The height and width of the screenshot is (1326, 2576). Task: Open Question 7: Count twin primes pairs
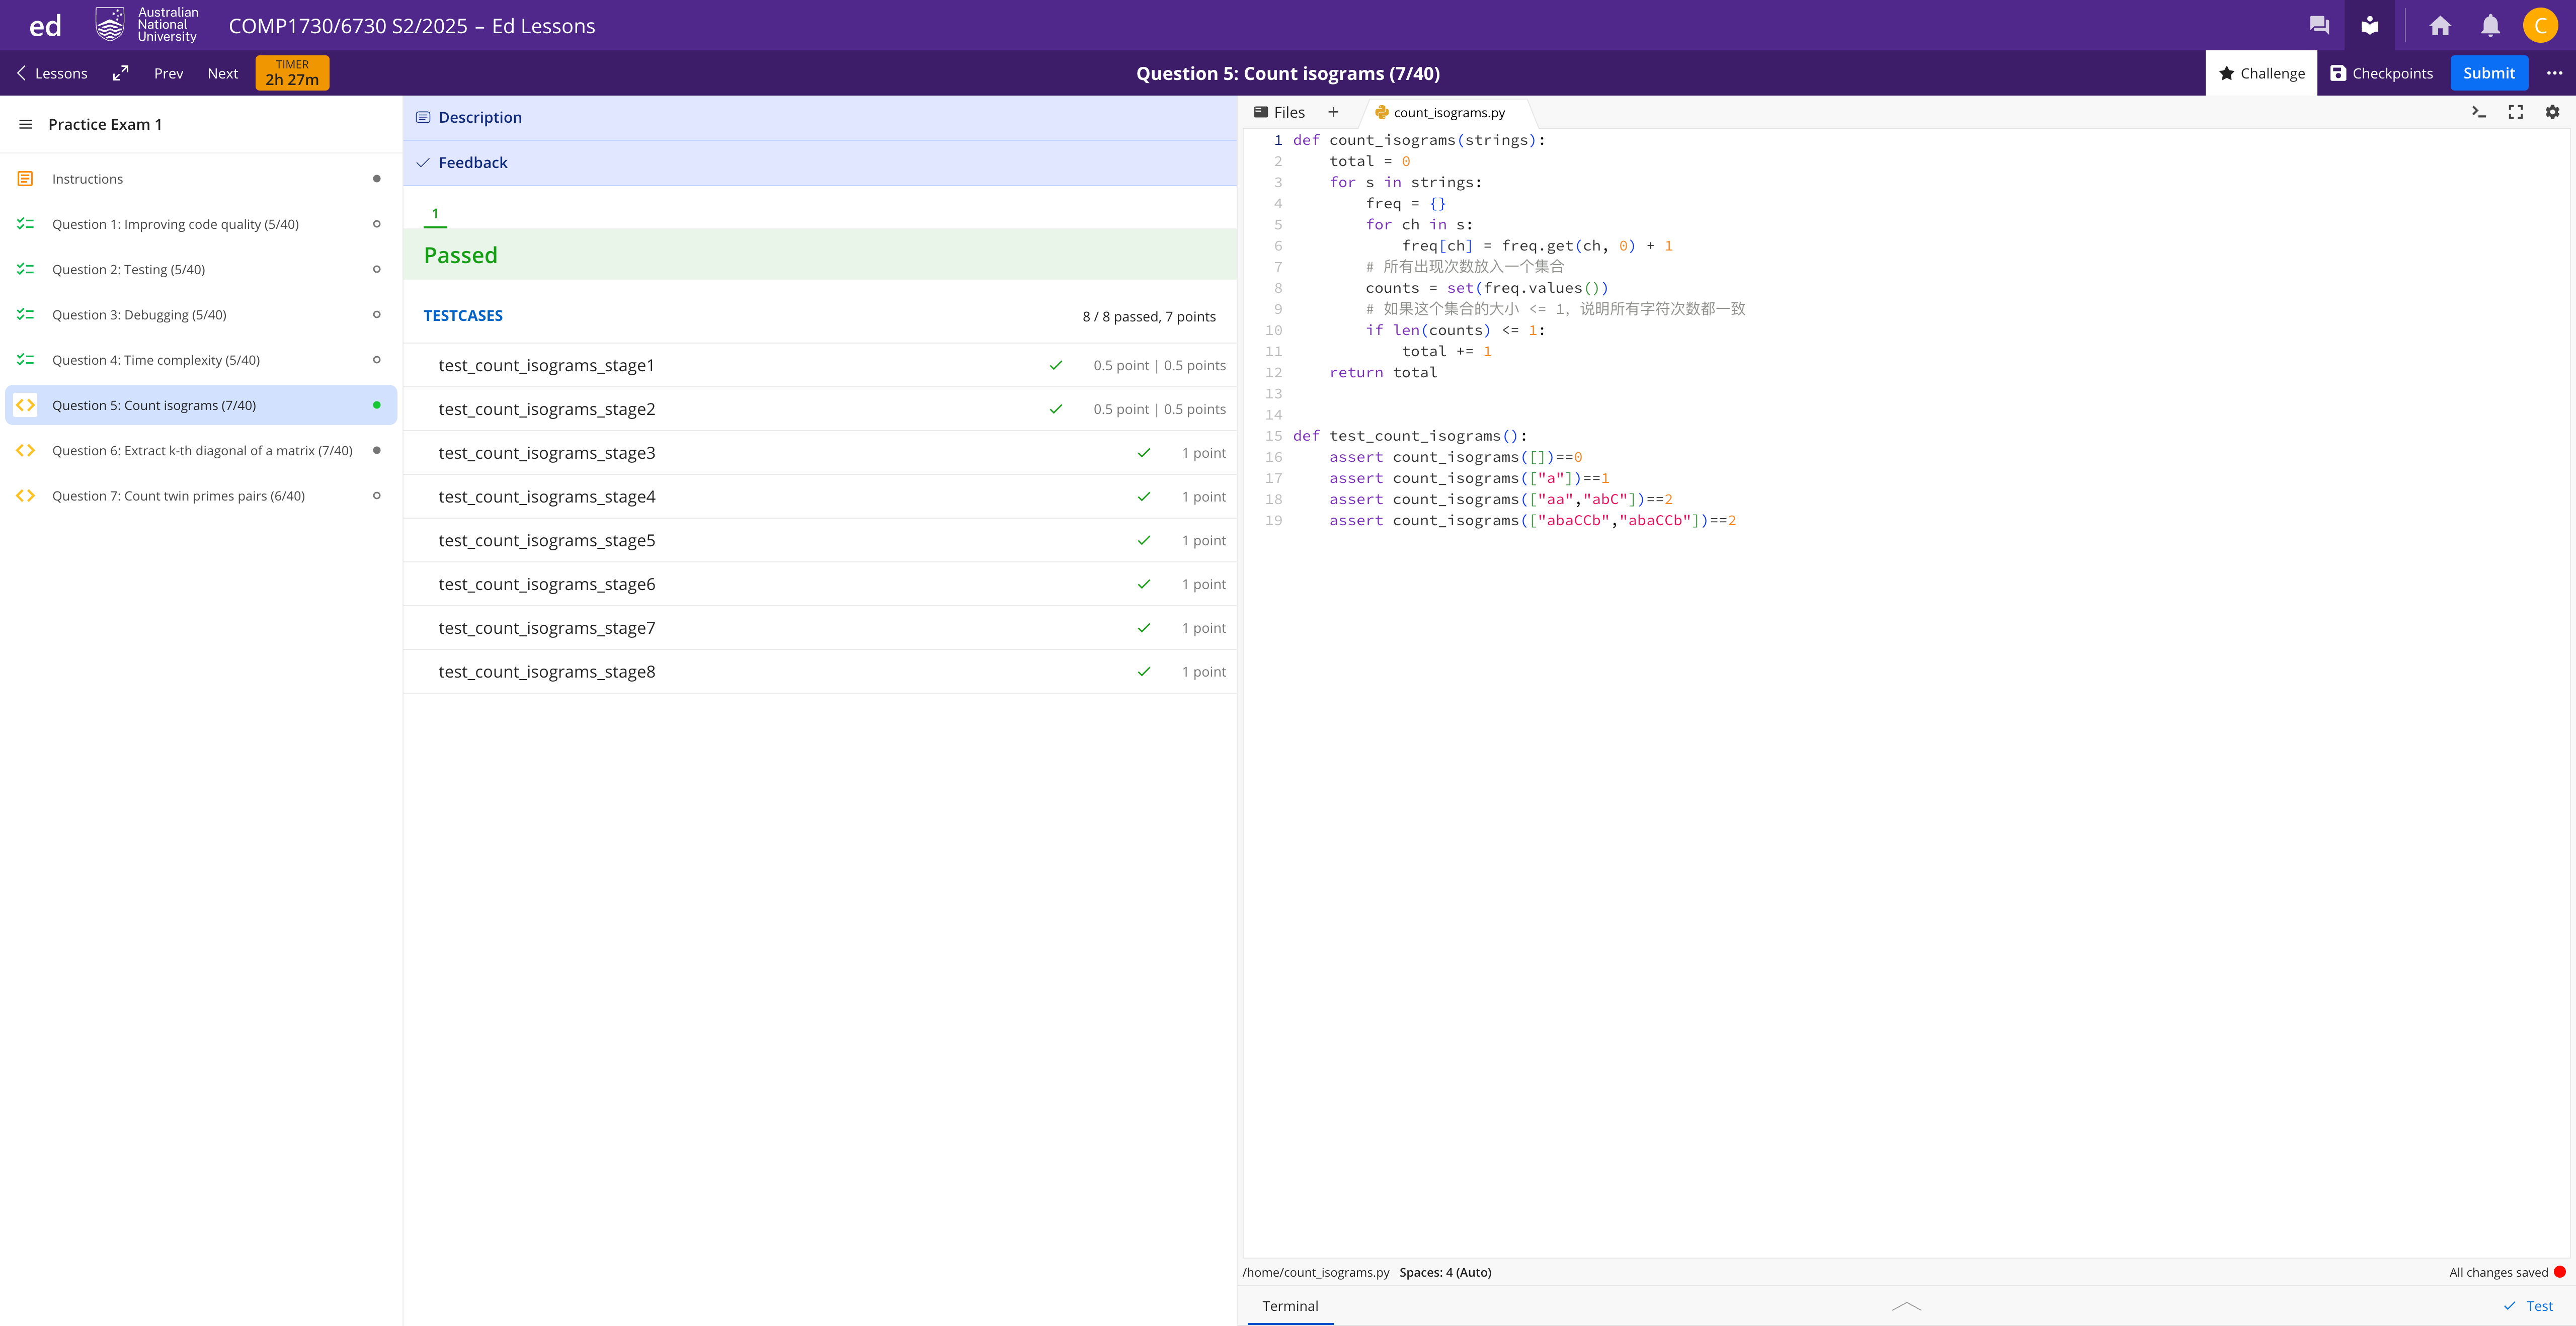coord(201,495)
